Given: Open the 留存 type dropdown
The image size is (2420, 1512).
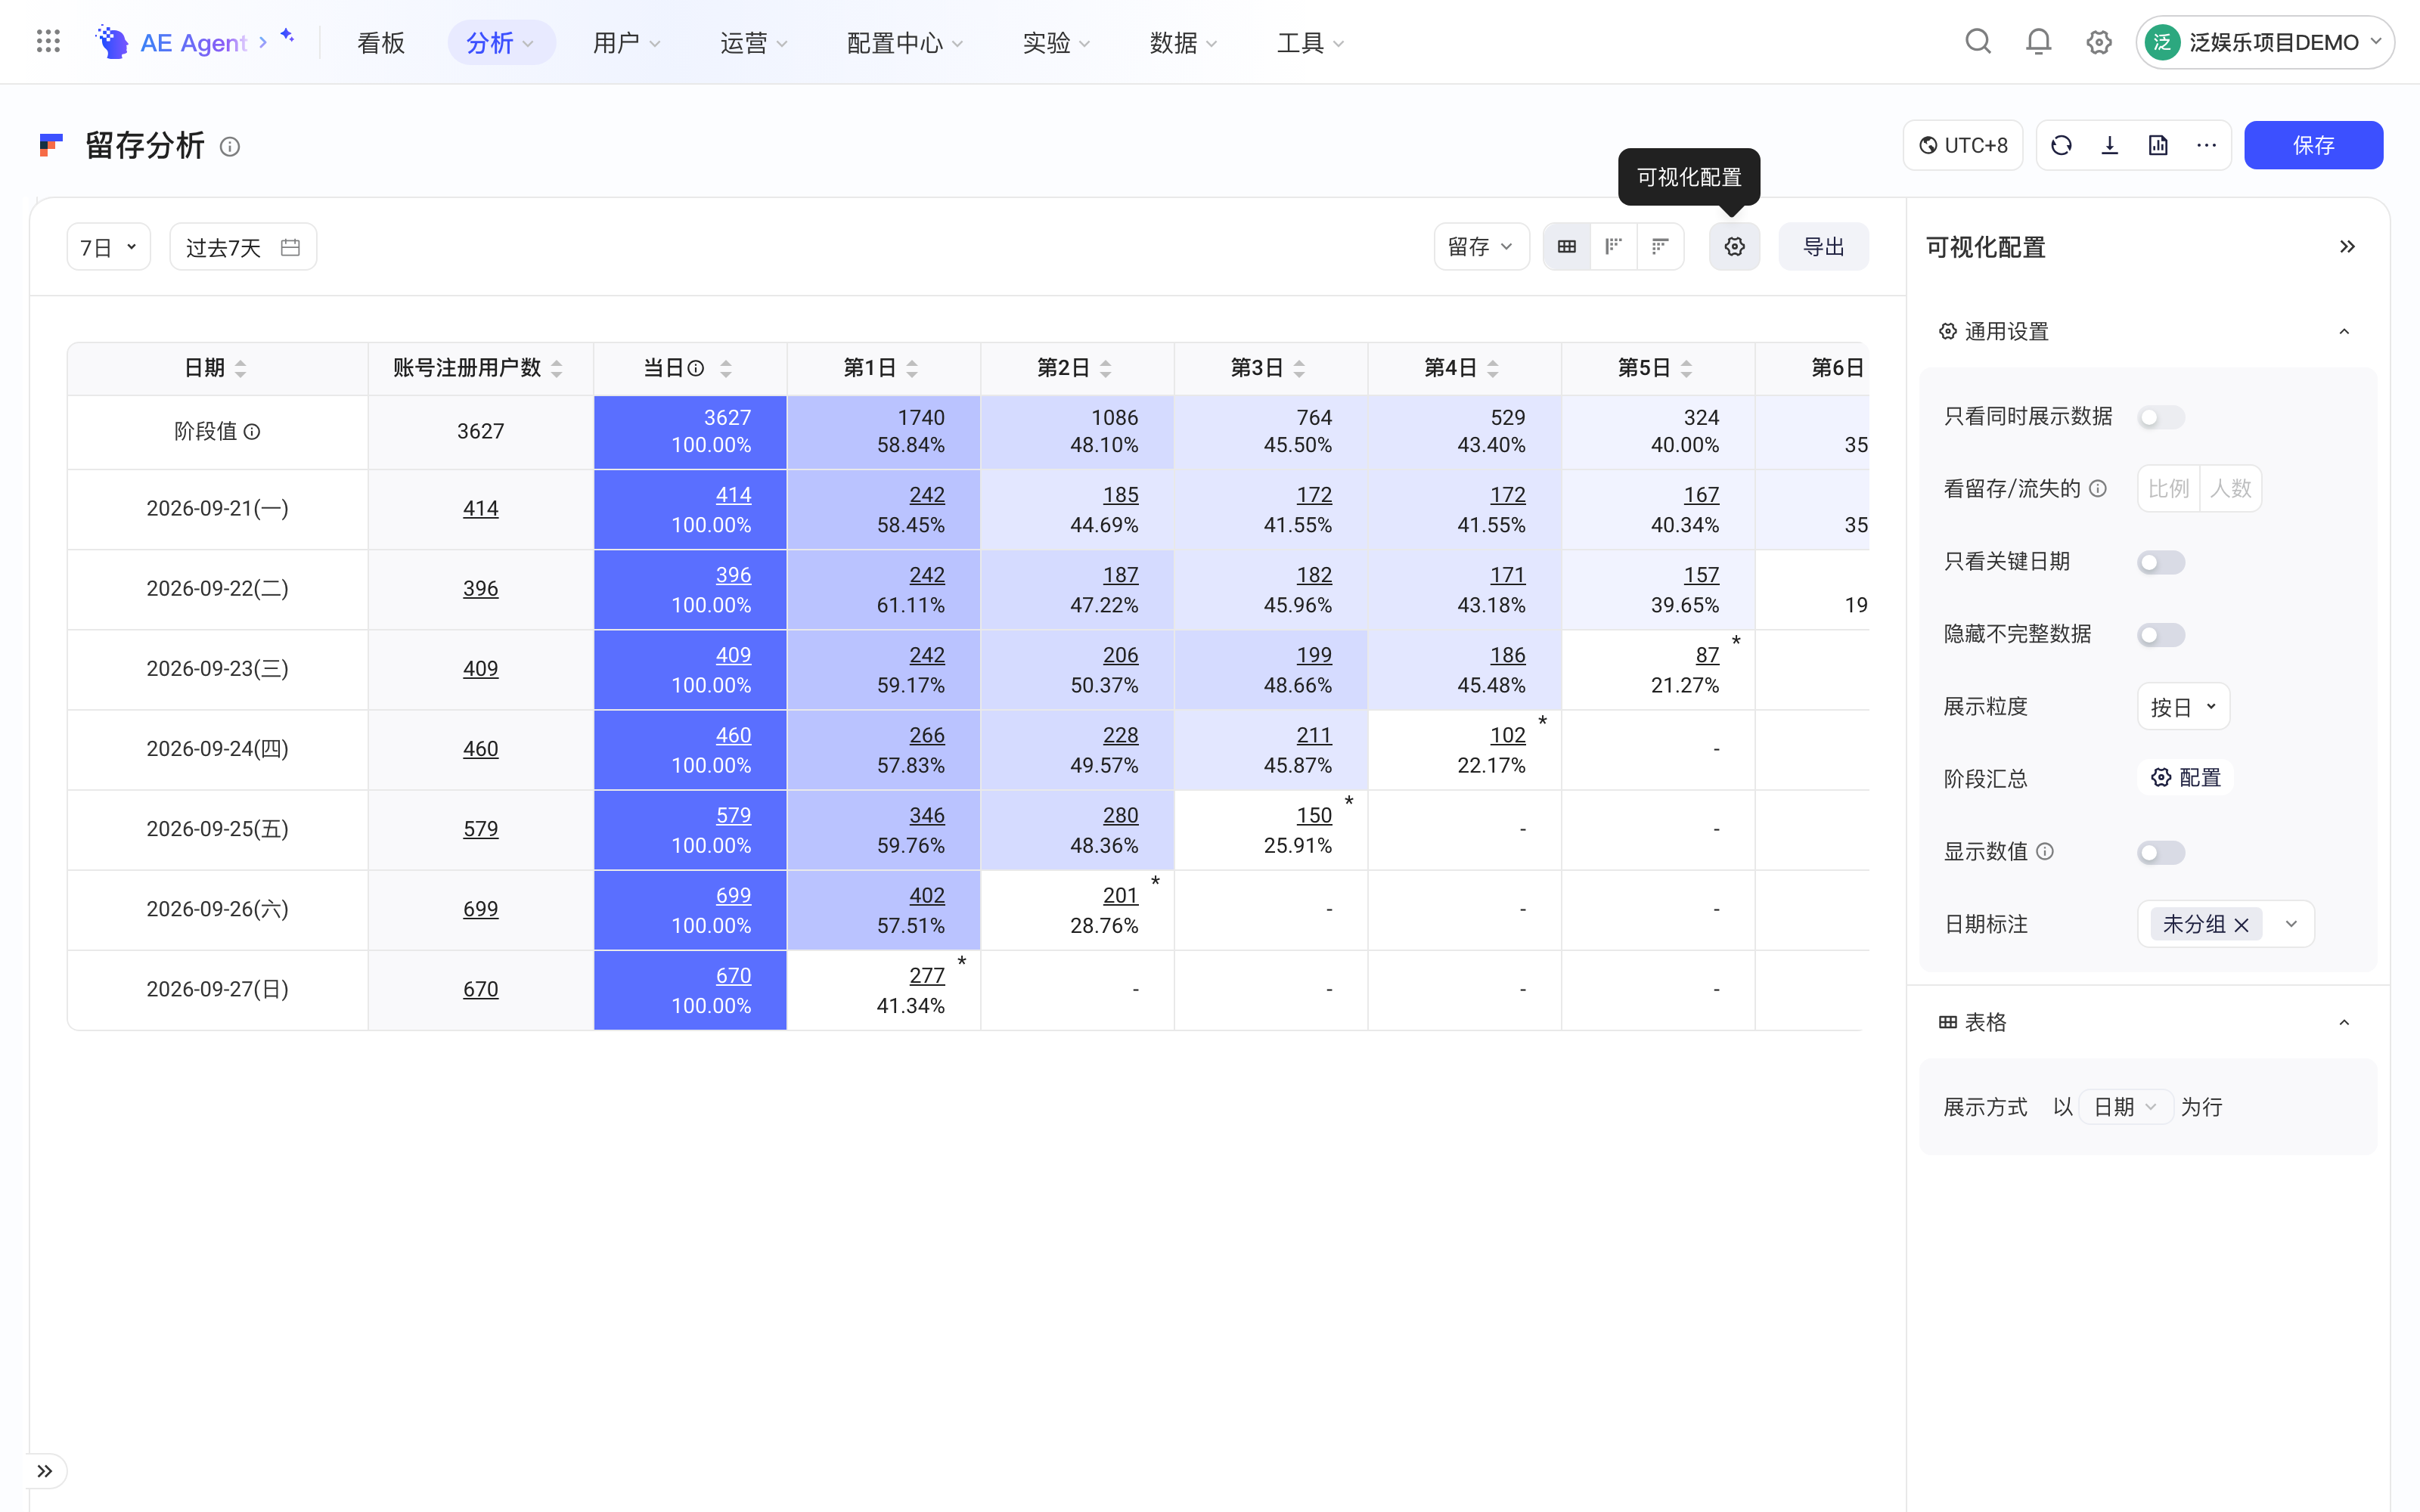Looking at the screenshot, I should pos(1481,247).
